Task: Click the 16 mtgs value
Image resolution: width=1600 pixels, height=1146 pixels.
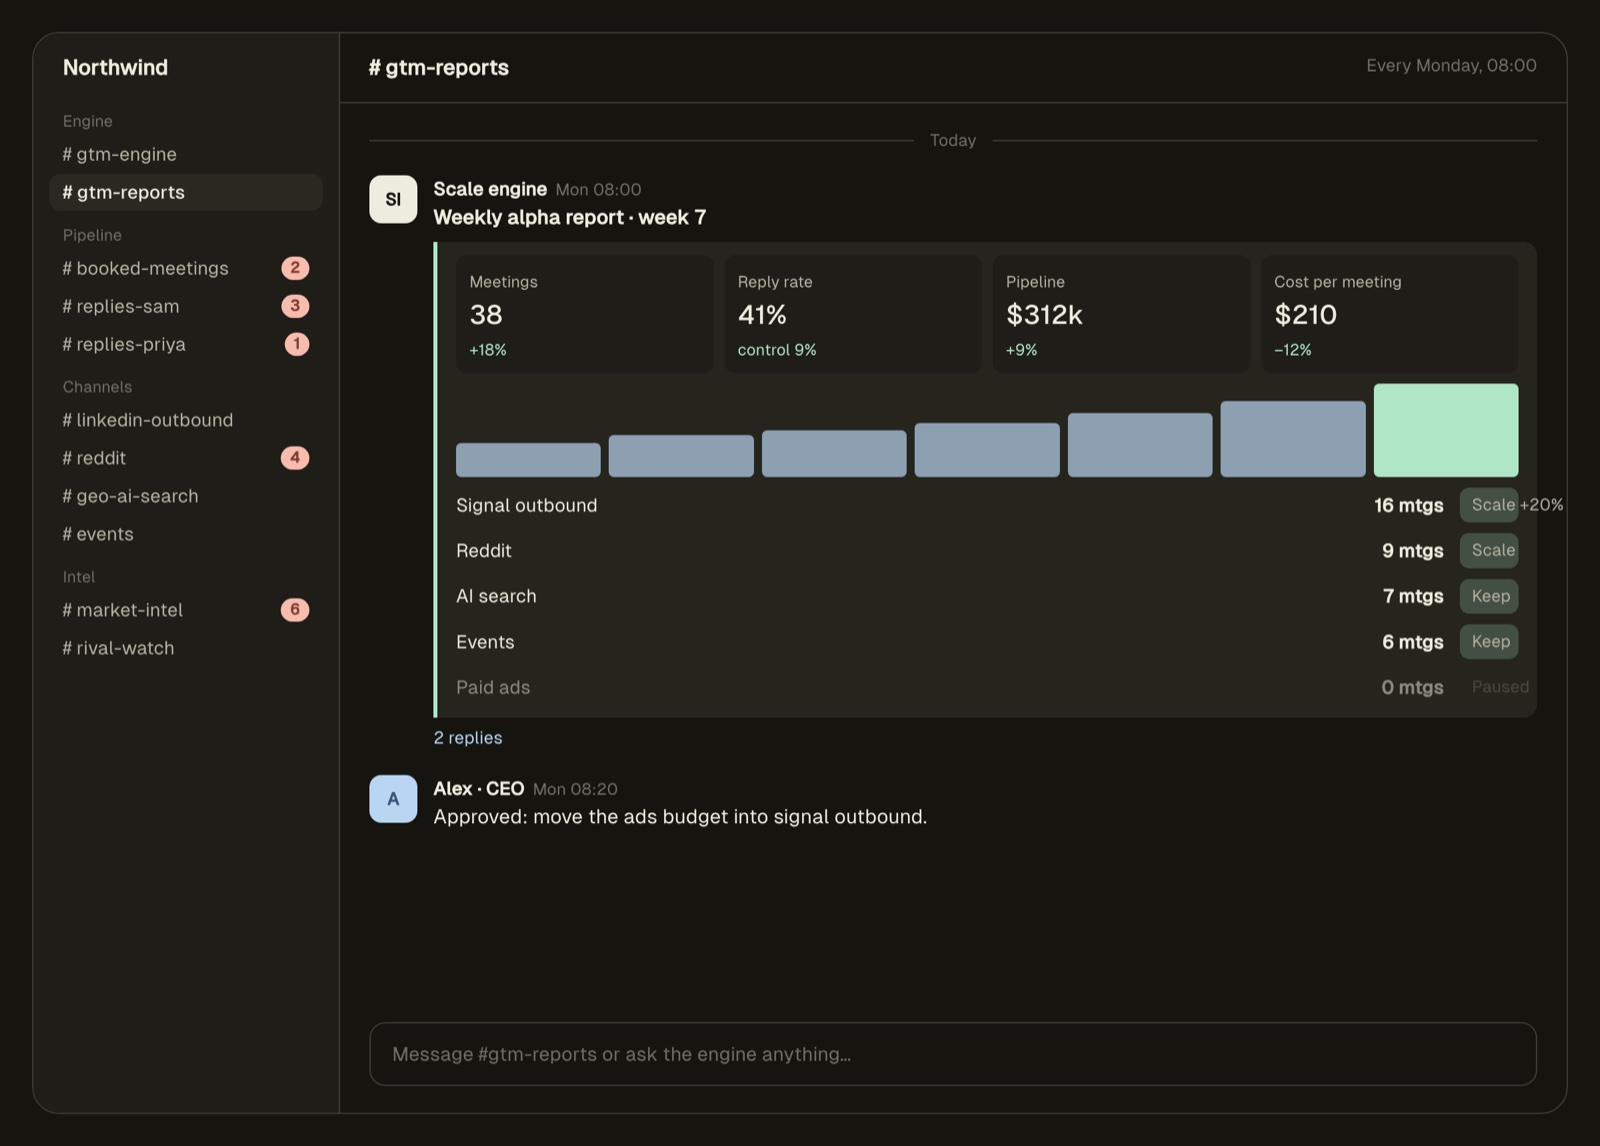Action: 1408,505
